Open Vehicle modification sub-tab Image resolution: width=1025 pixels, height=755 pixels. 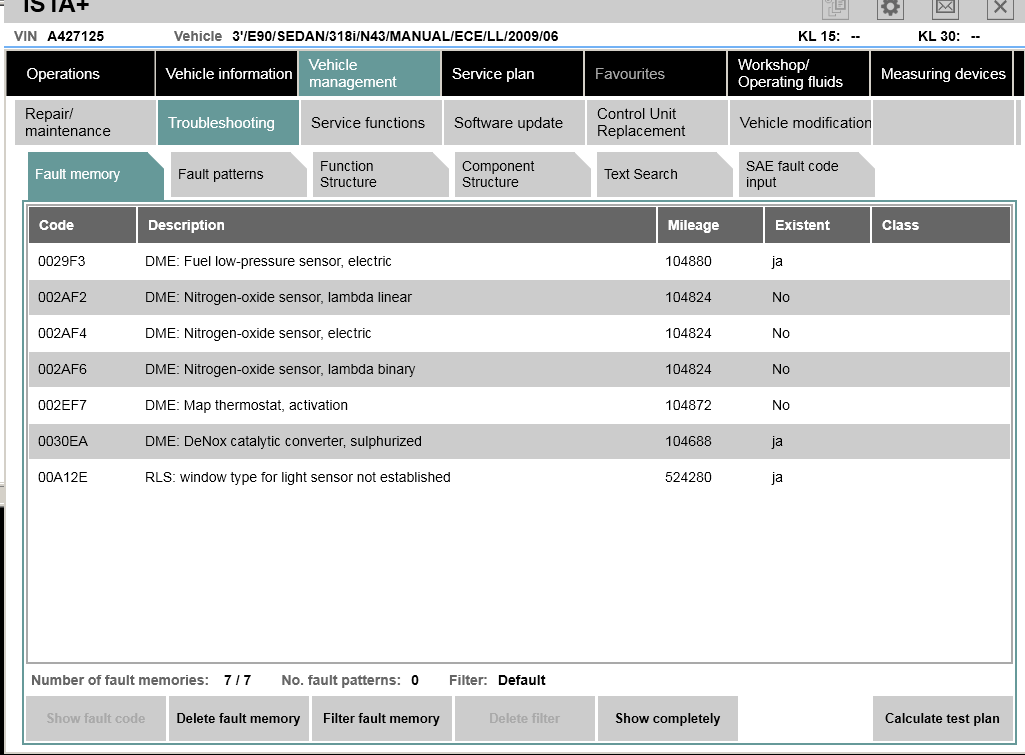801,122
